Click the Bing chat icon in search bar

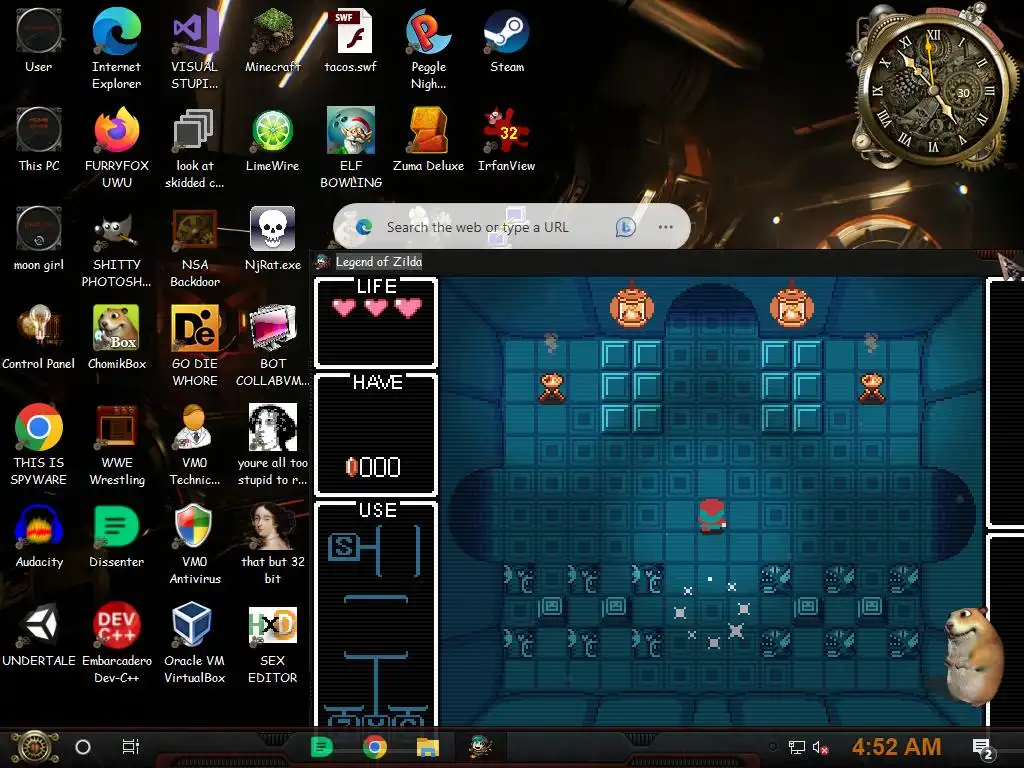point(625,227)
